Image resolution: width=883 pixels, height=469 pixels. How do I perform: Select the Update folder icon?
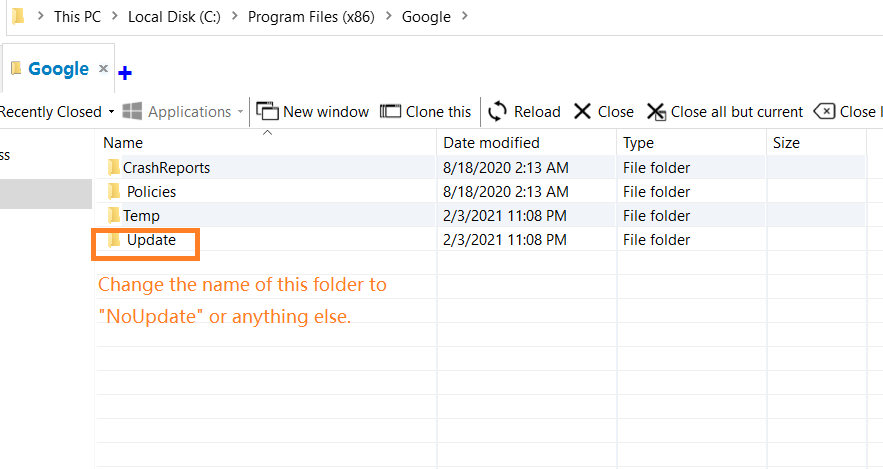114,240
